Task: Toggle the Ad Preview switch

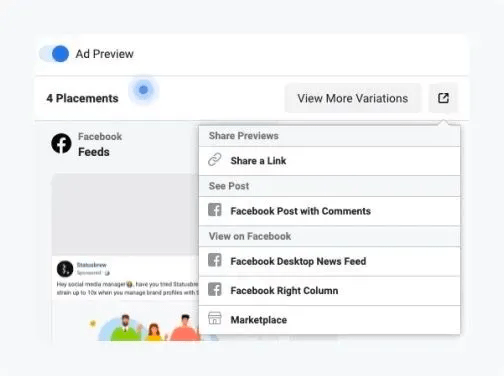Action: [x=54, y=54]
